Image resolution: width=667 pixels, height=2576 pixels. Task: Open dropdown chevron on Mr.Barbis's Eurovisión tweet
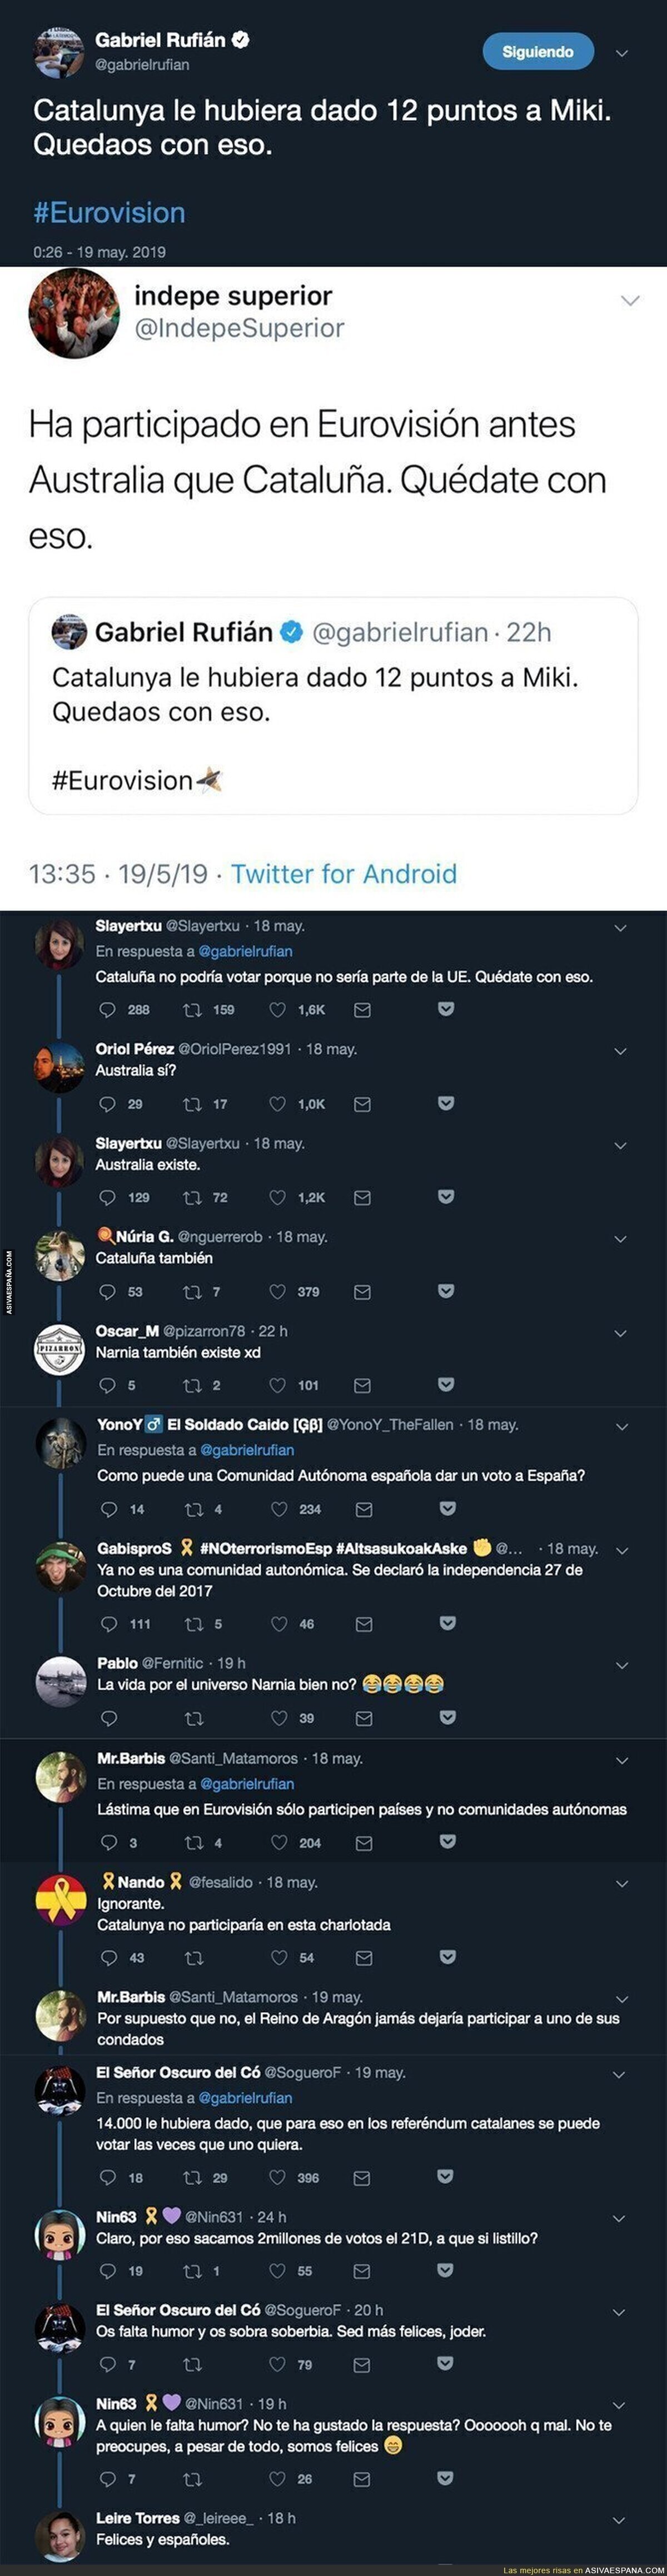coord(621,1760)
